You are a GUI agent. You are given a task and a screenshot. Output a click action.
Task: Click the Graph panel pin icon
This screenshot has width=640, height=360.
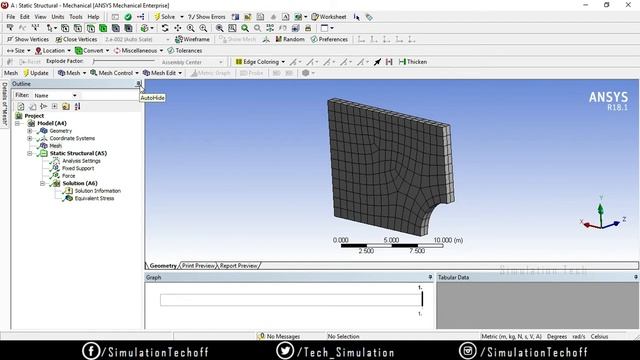click(x=430, y=277)
